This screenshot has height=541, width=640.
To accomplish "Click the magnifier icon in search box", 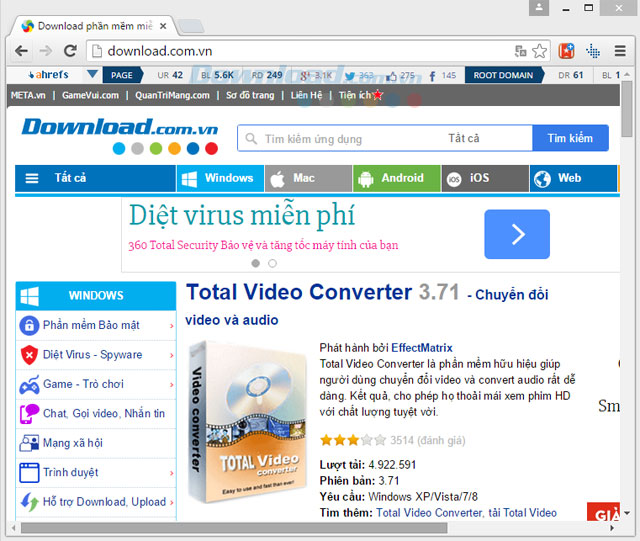I will 251,138.
